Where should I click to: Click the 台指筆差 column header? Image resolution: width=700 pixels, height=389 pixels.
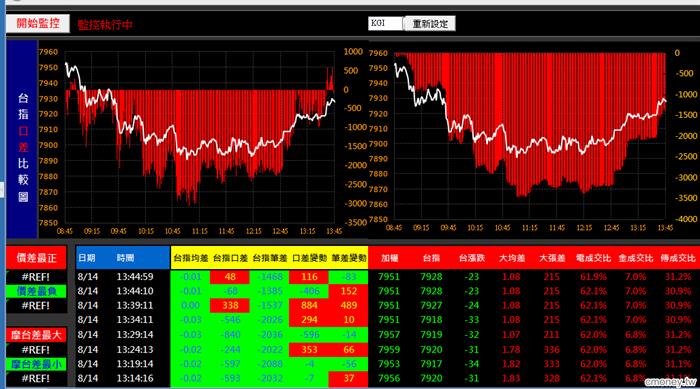pyautogui.click(x=270, y=258)
